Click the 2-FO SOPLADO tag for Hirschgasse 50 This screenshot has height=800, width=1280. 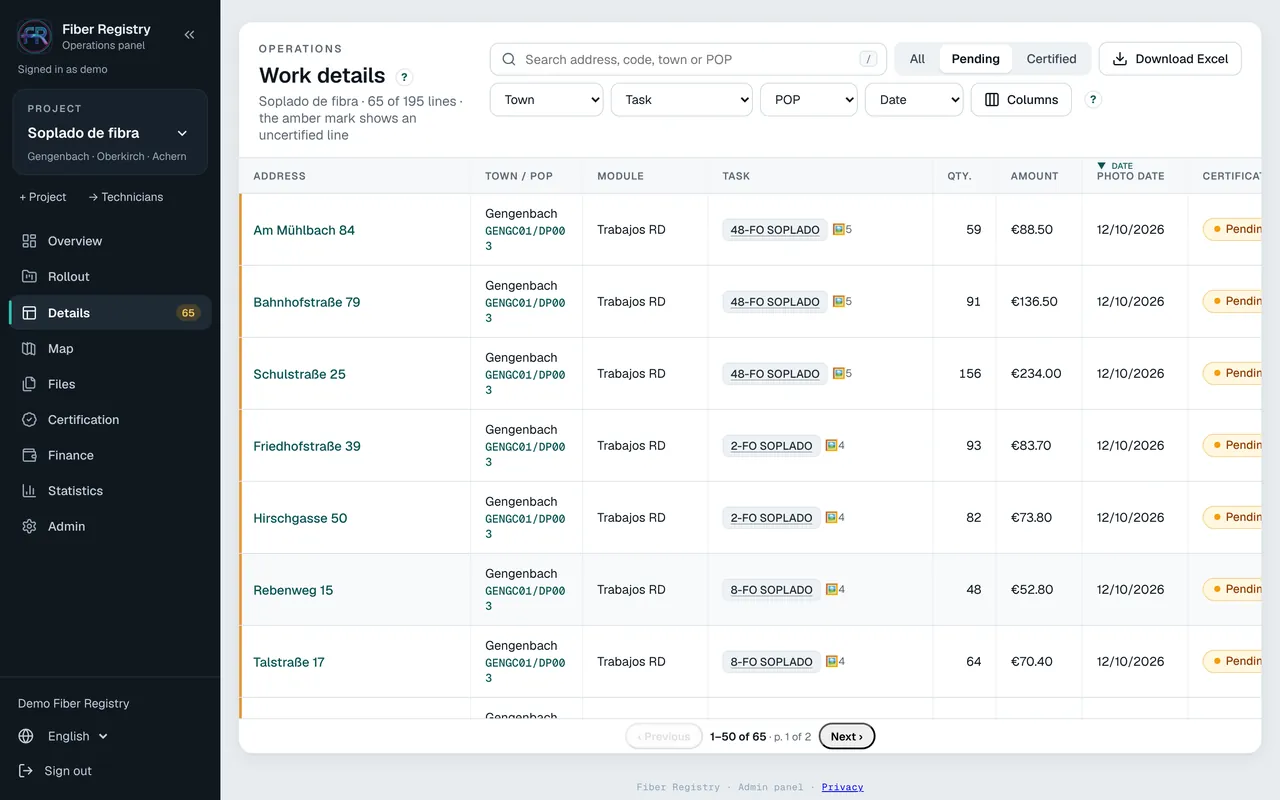pyautogui.click(x=771, y=518)
